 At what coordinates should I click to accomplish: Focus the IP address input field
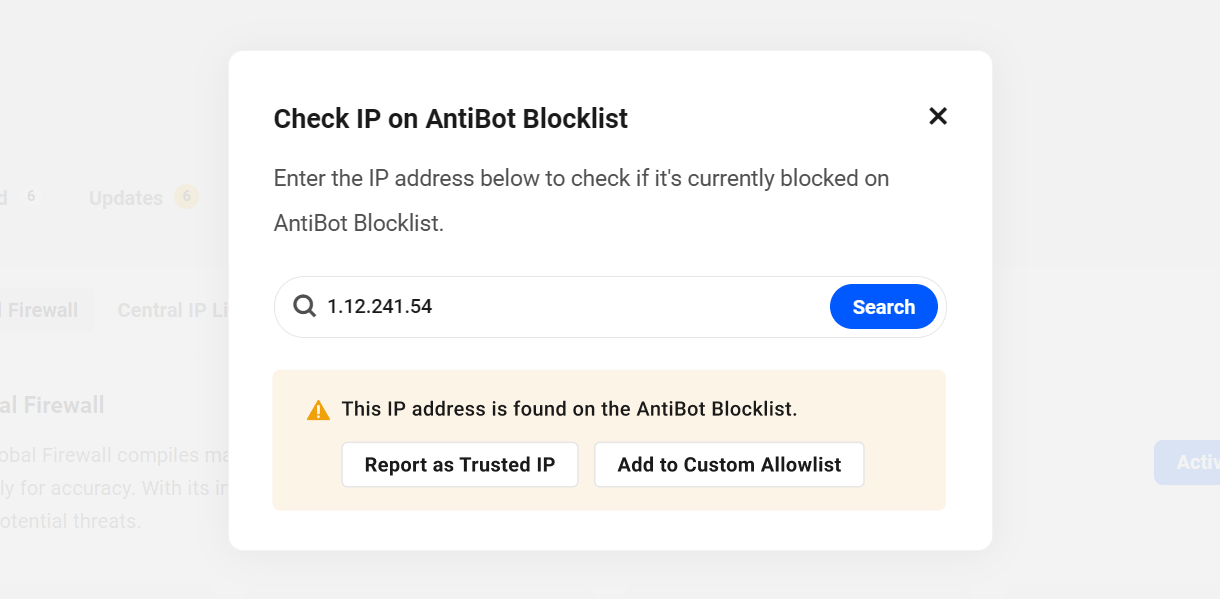tap(570, 307)
